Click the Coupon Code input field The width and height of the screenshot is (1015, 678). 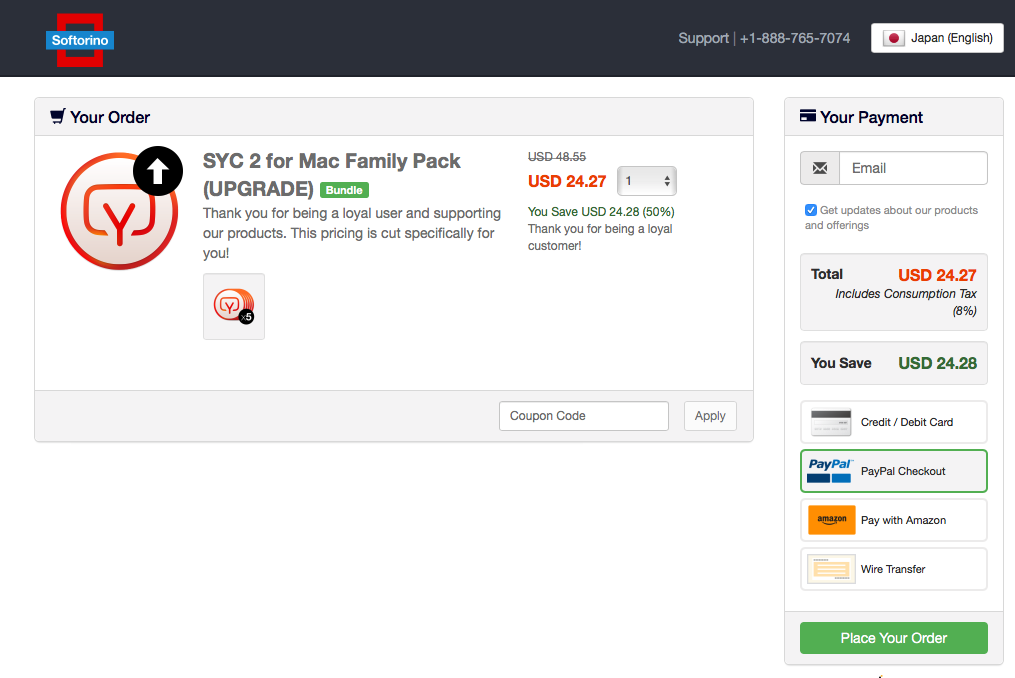pyautogui.click(x=583, y=416)
